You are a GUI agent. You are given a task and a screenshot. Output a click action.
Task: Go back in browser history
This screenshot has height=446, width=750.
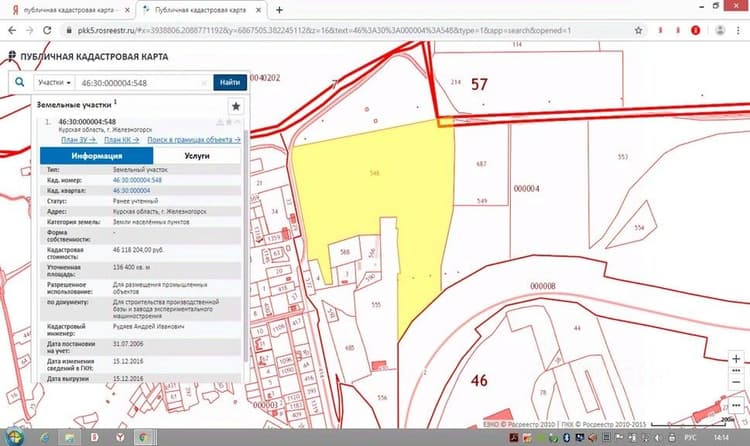(x=12, y=30)
